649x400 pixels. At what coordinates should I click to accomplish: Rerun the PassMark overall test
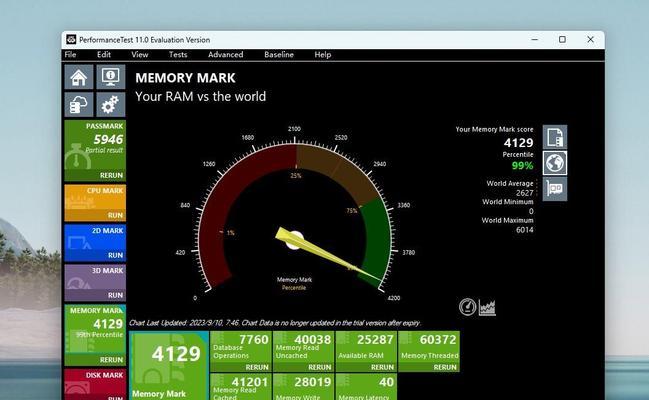[111, 176]
